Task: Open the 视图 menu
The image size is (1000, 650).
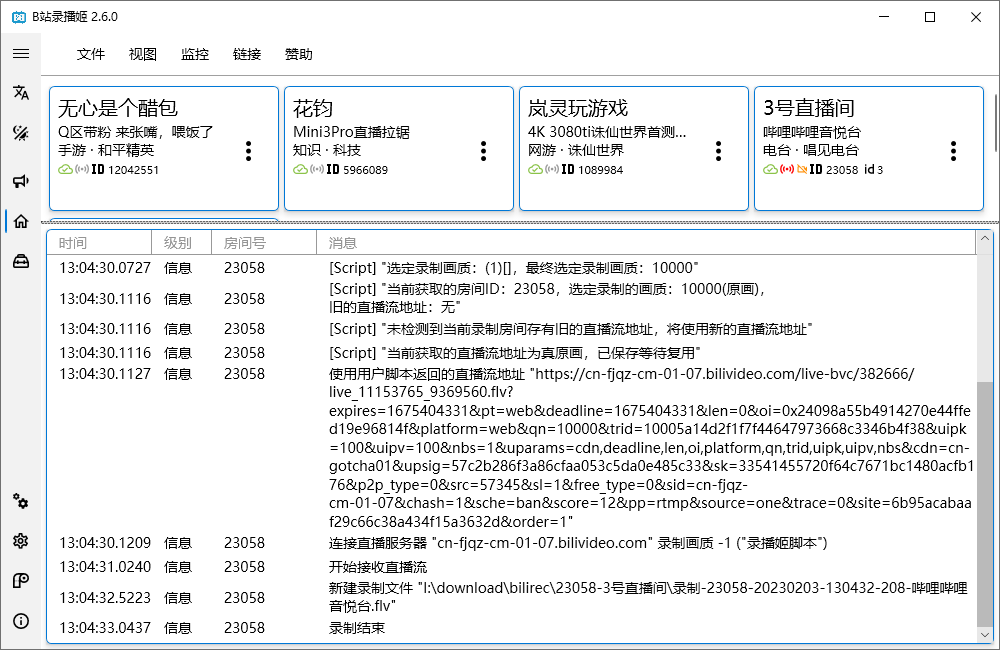Action: click(143, 55)
